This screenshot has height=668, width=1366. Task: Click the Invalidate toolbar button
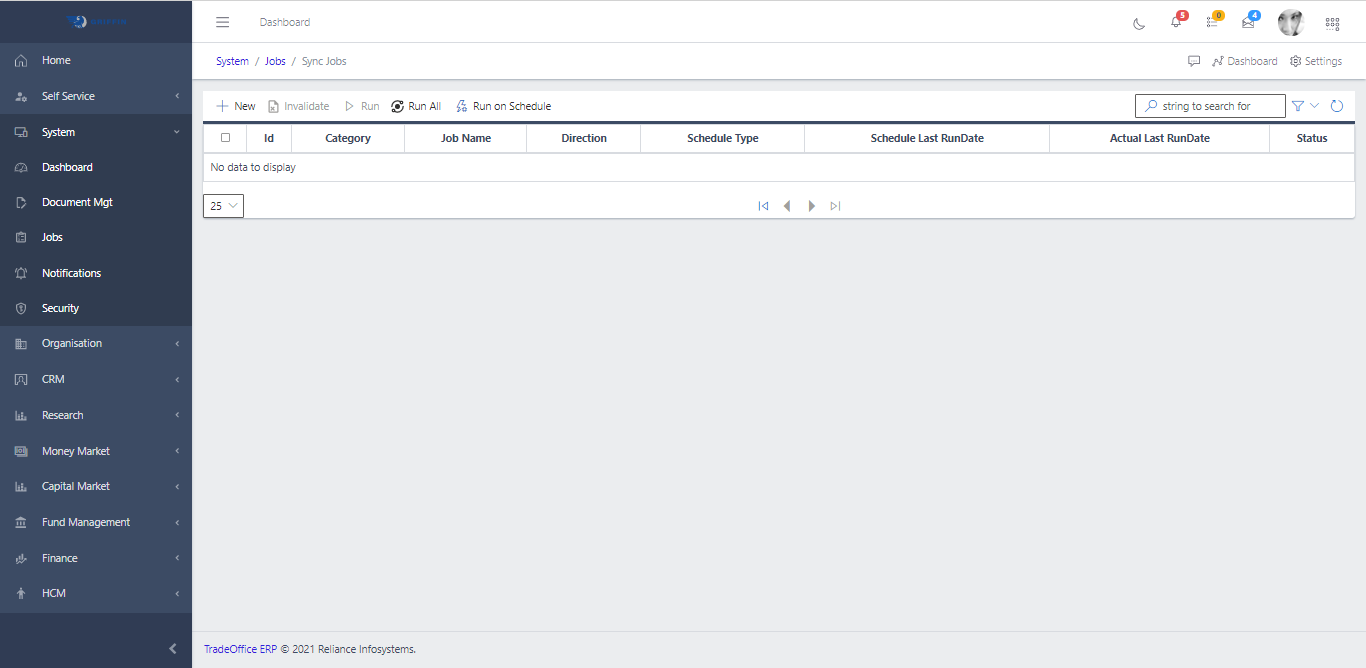coord(298,106)
